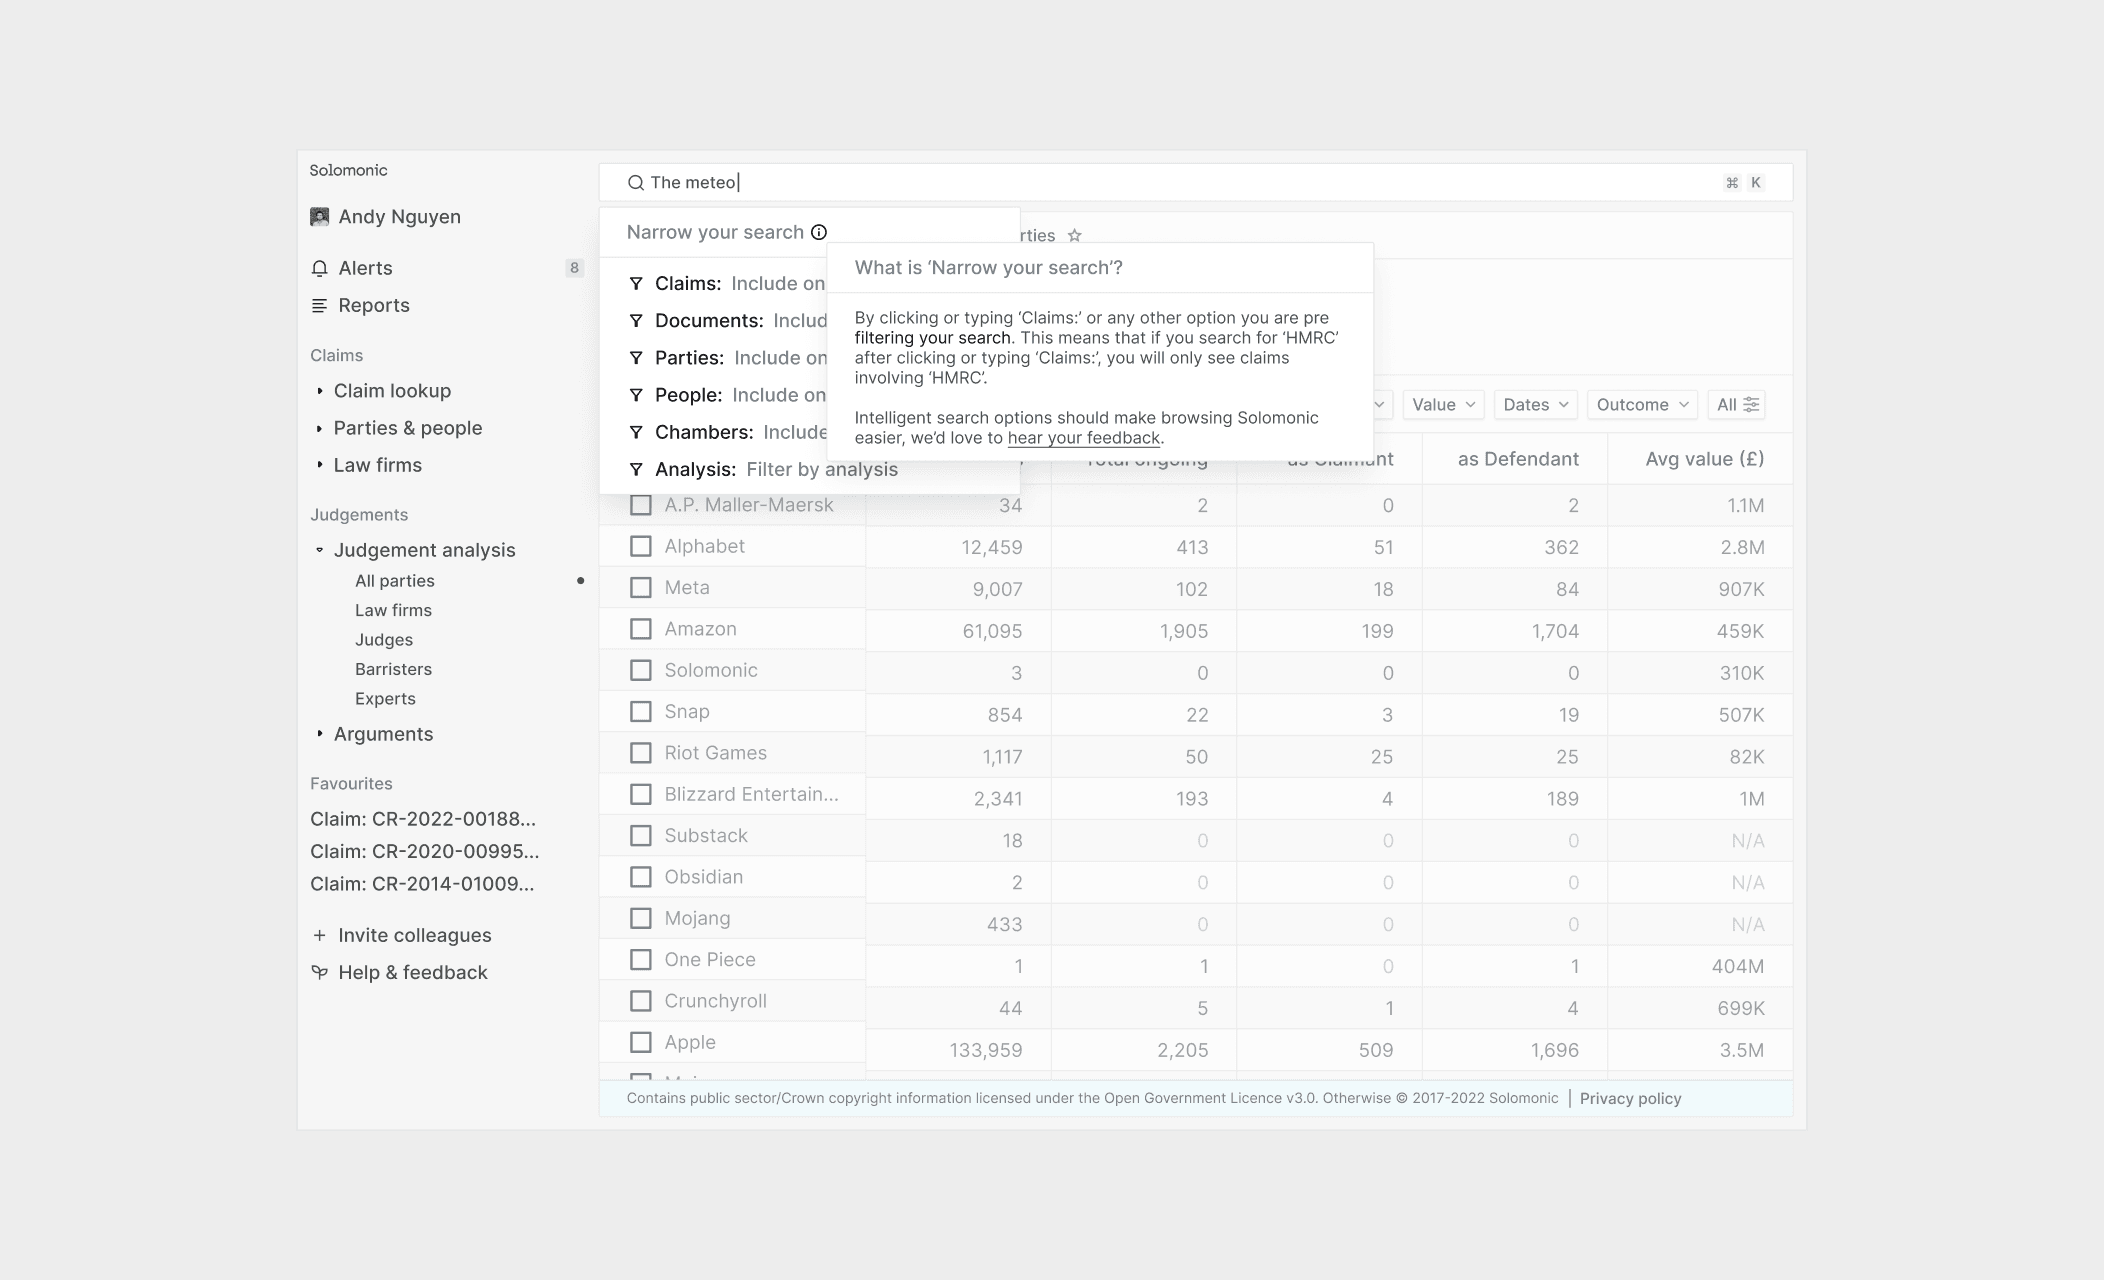Select the Amazon row checkbox
The image size is (2104, 1280).
(x=641, y=629)
